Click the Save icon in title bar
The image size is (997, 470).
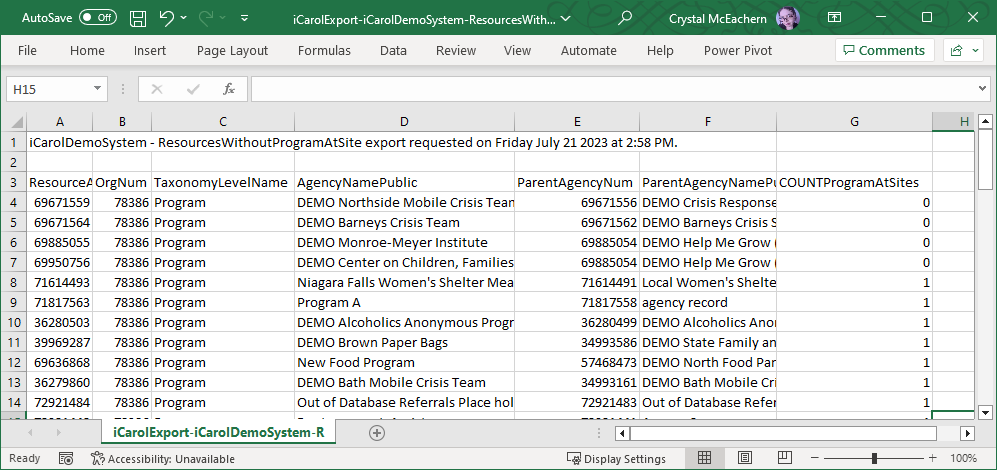click(138, 18)
